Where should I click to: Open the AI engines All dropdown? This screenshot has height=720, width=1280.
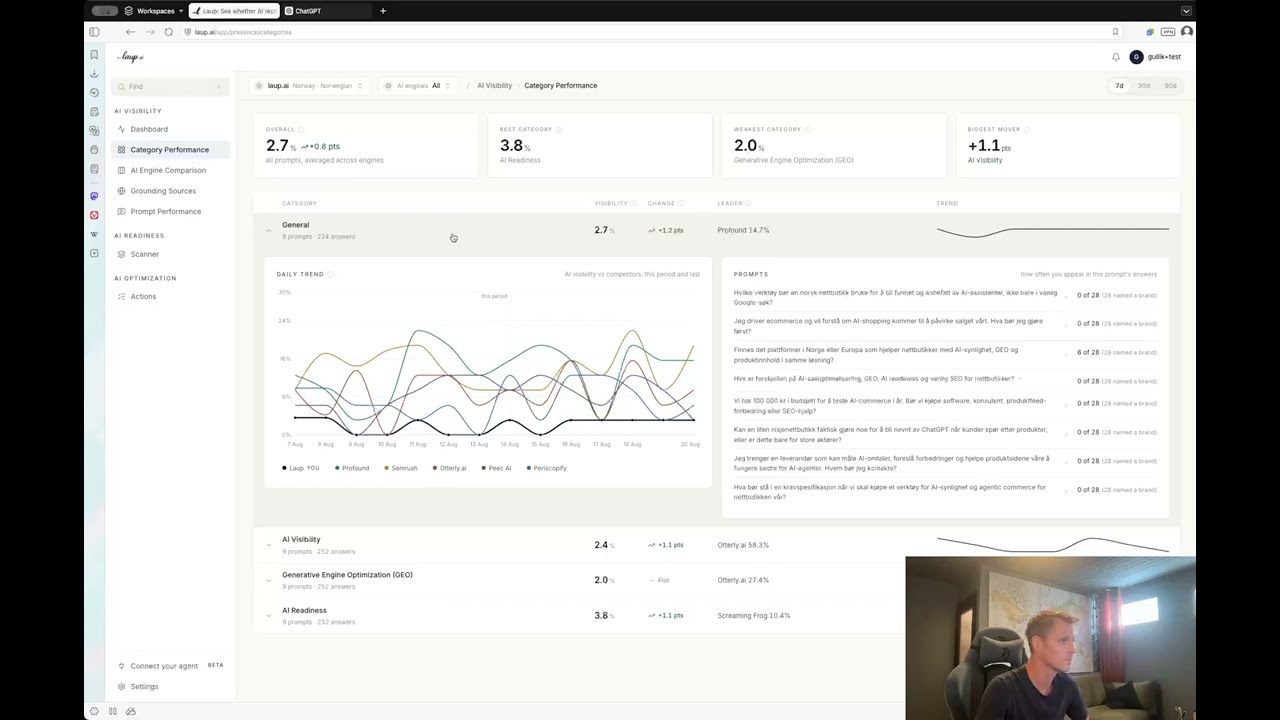[x=418, y=86]
